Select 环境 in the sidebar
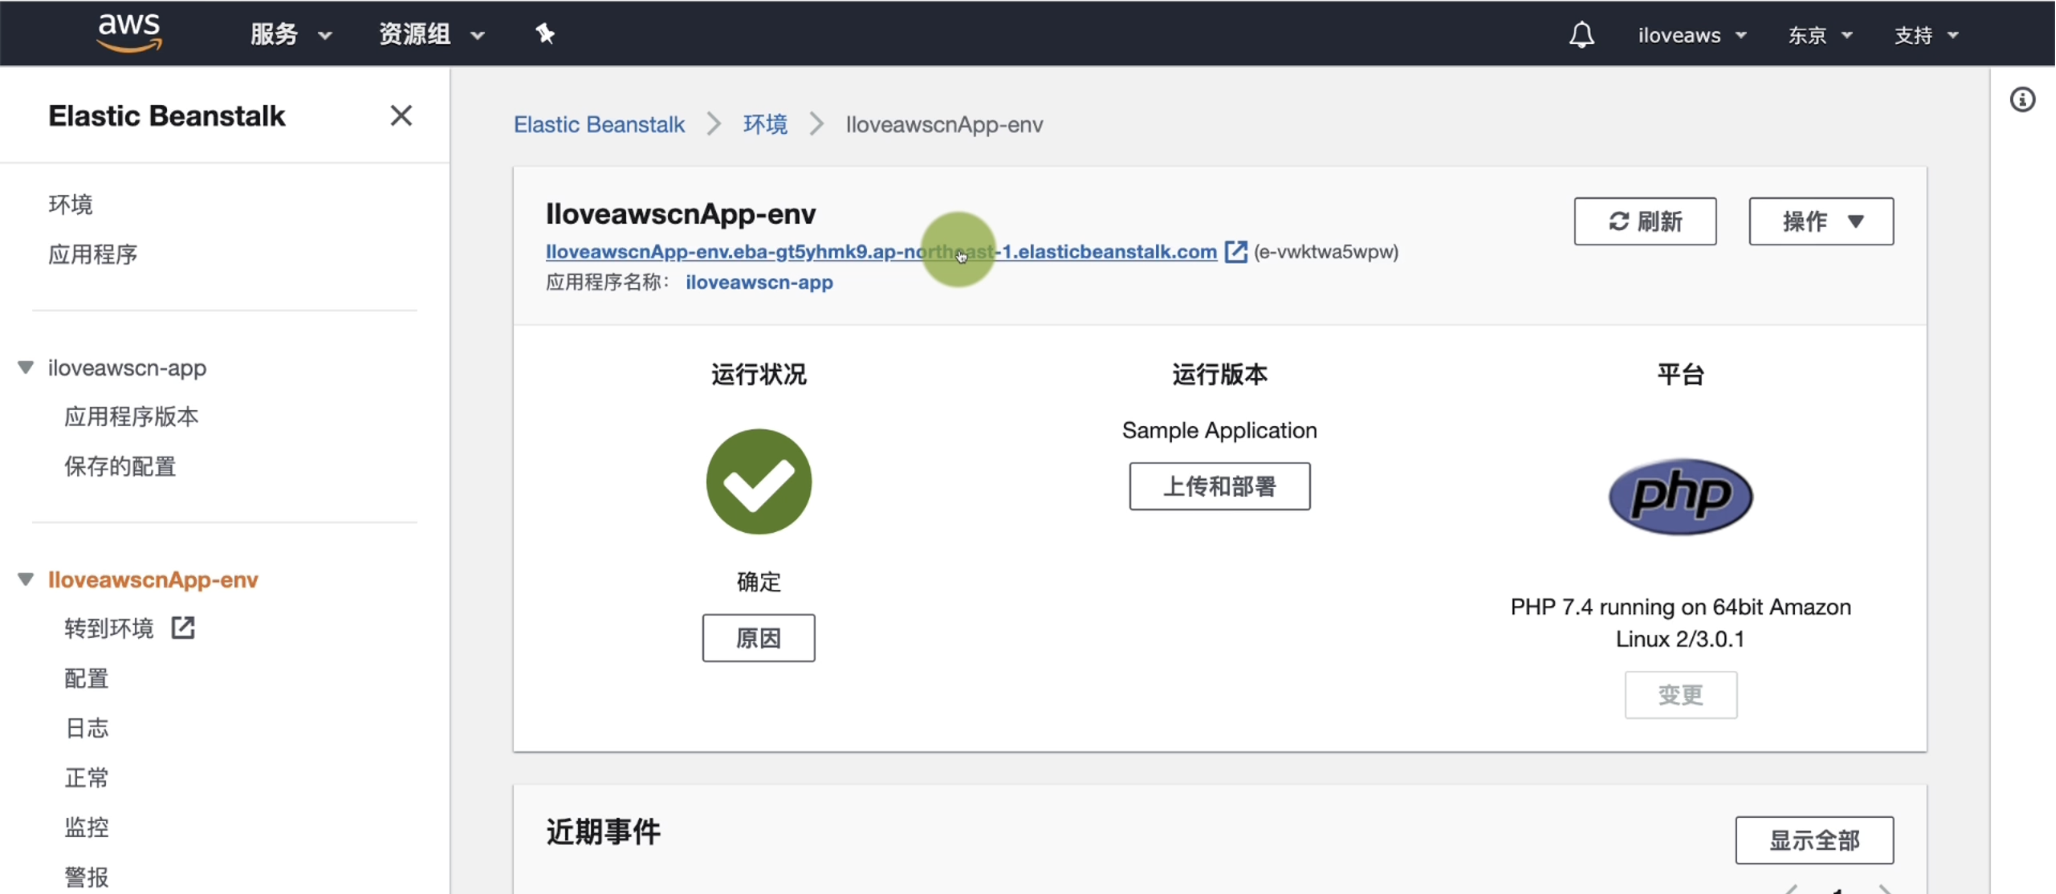Image resolution: width=2056 pixels, height=894 pixels. pyautogui.click(x=71, y=205)
